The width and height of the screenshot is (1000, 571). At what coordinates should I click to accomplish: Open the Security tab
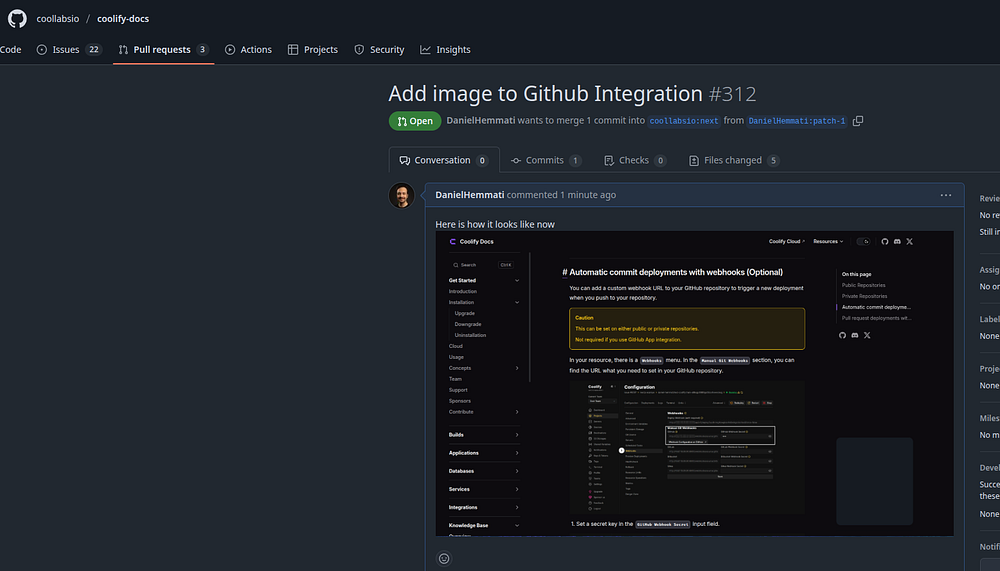pos(379,49)
